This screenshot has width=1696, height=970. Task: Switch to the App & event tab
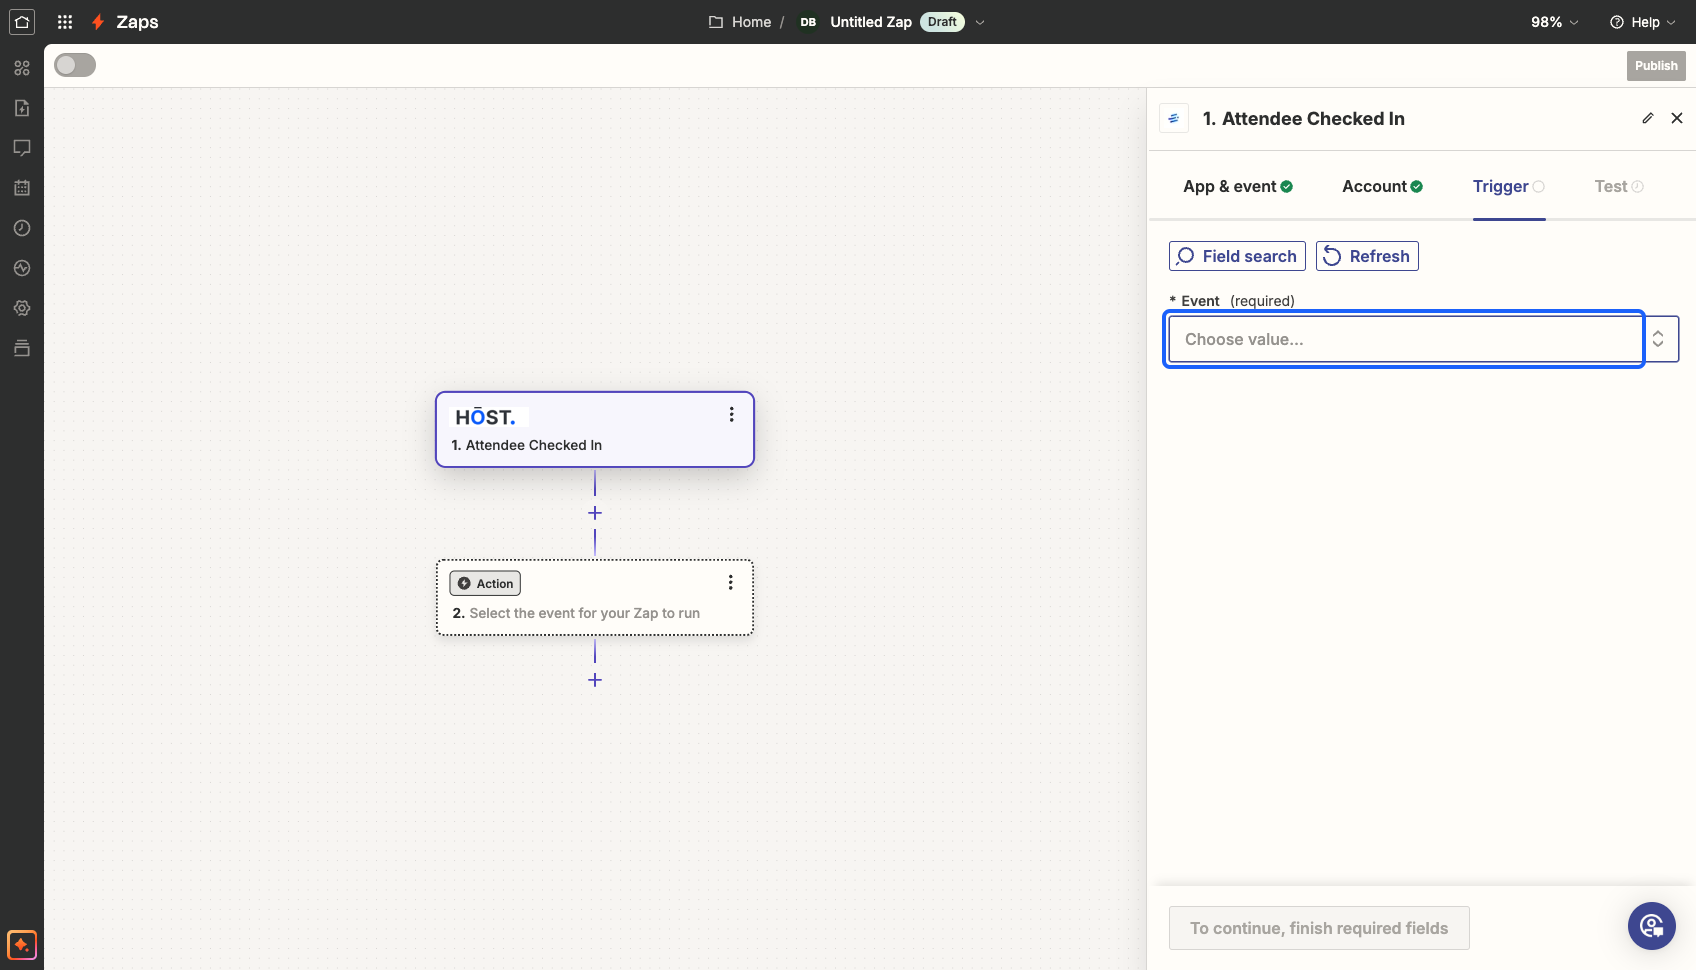pyautogui.click(x=1238, y=186)
